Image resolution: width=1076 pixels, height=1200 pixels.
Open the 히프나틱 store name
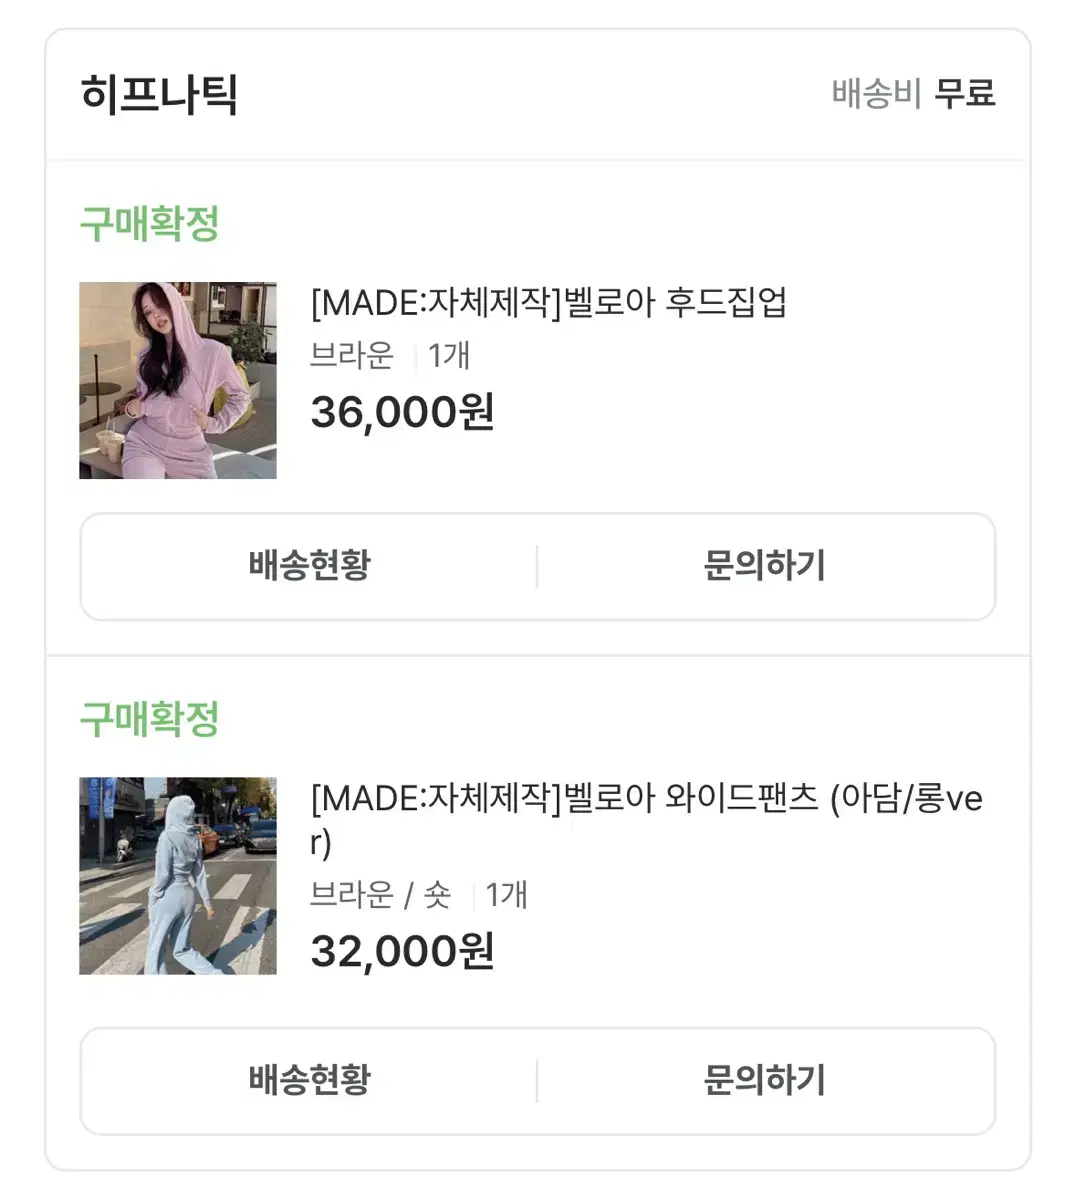coord(159,95)
